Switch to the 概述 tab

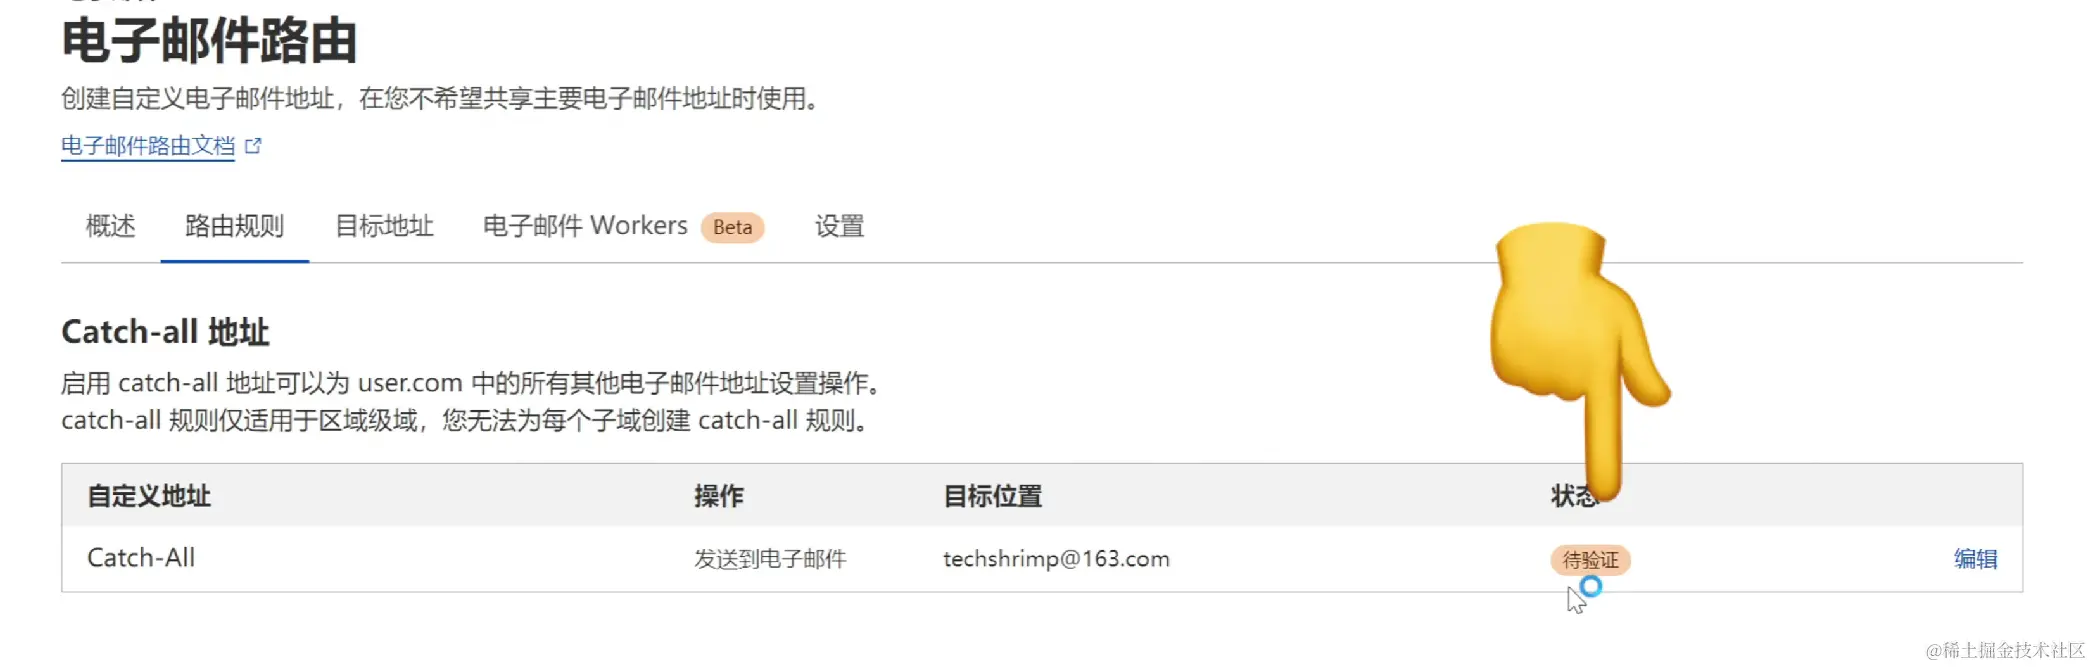(110, 226)
